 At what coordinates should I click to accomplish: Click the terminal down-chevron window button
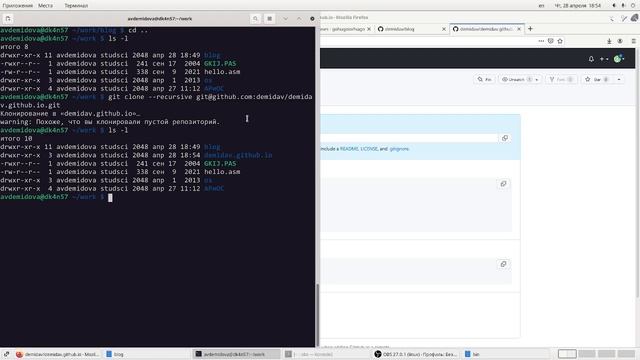coord(285,19)
